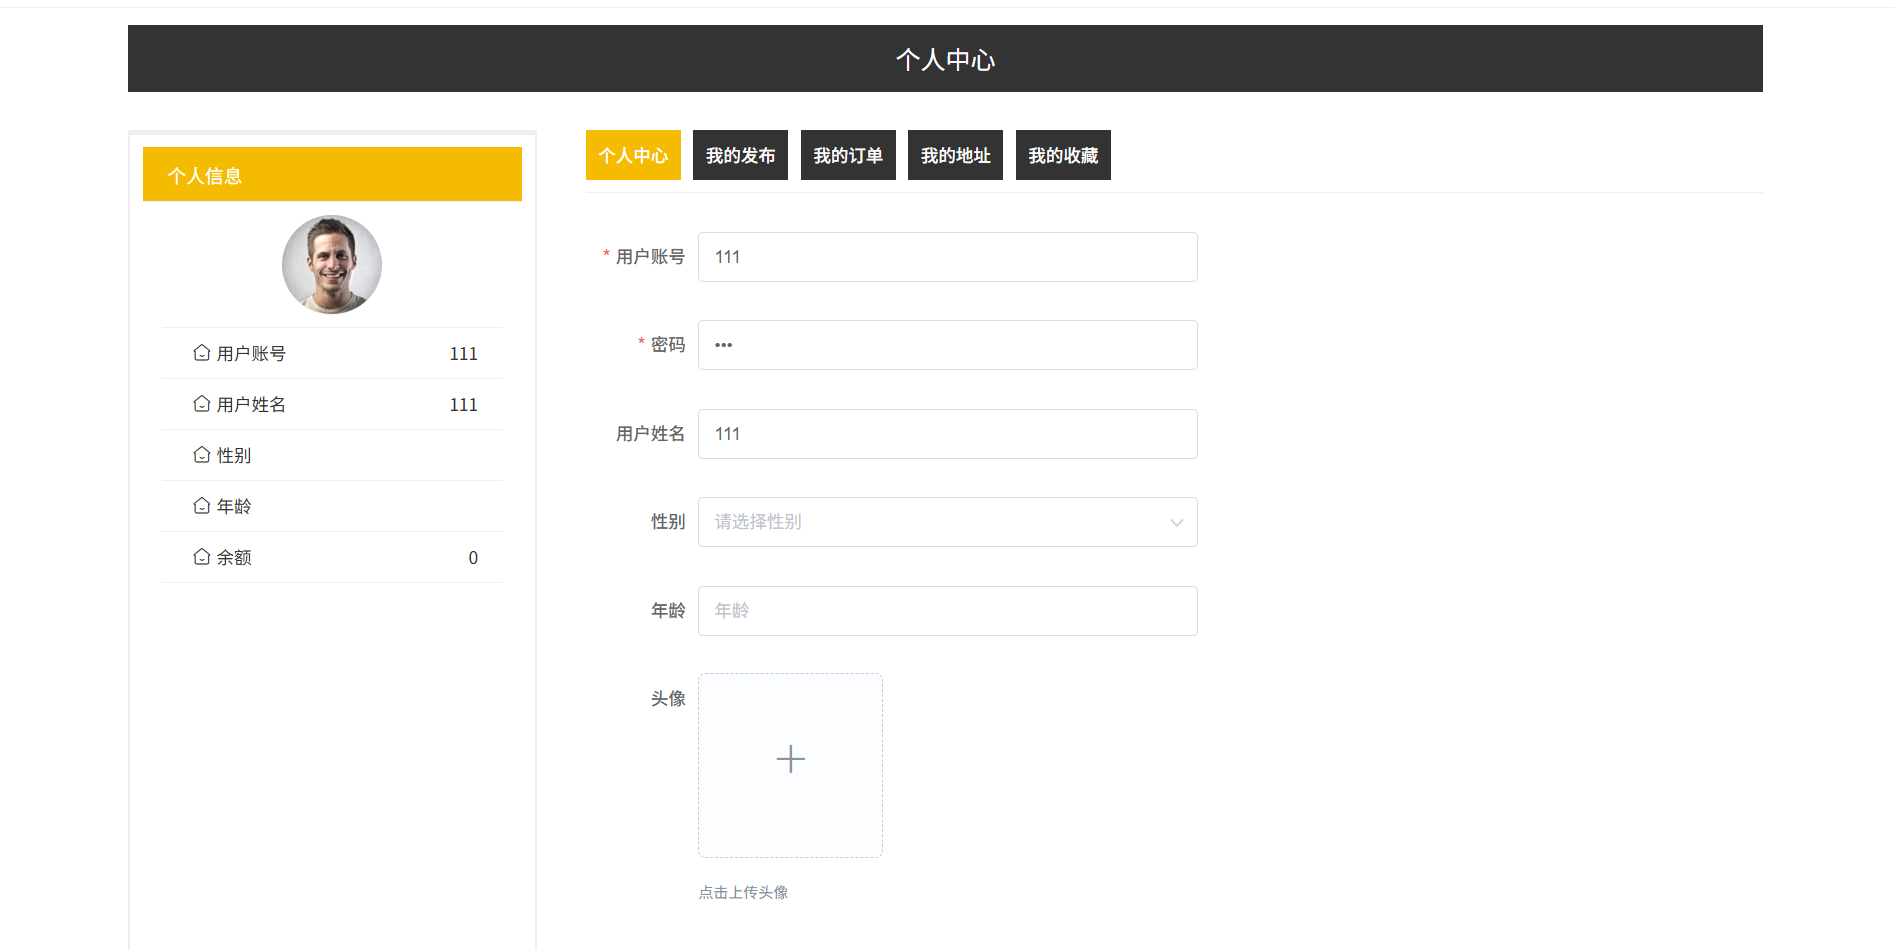1895x950 pixels.
Task: Switch to the 个人中心 tab
Action: point(633,155)
